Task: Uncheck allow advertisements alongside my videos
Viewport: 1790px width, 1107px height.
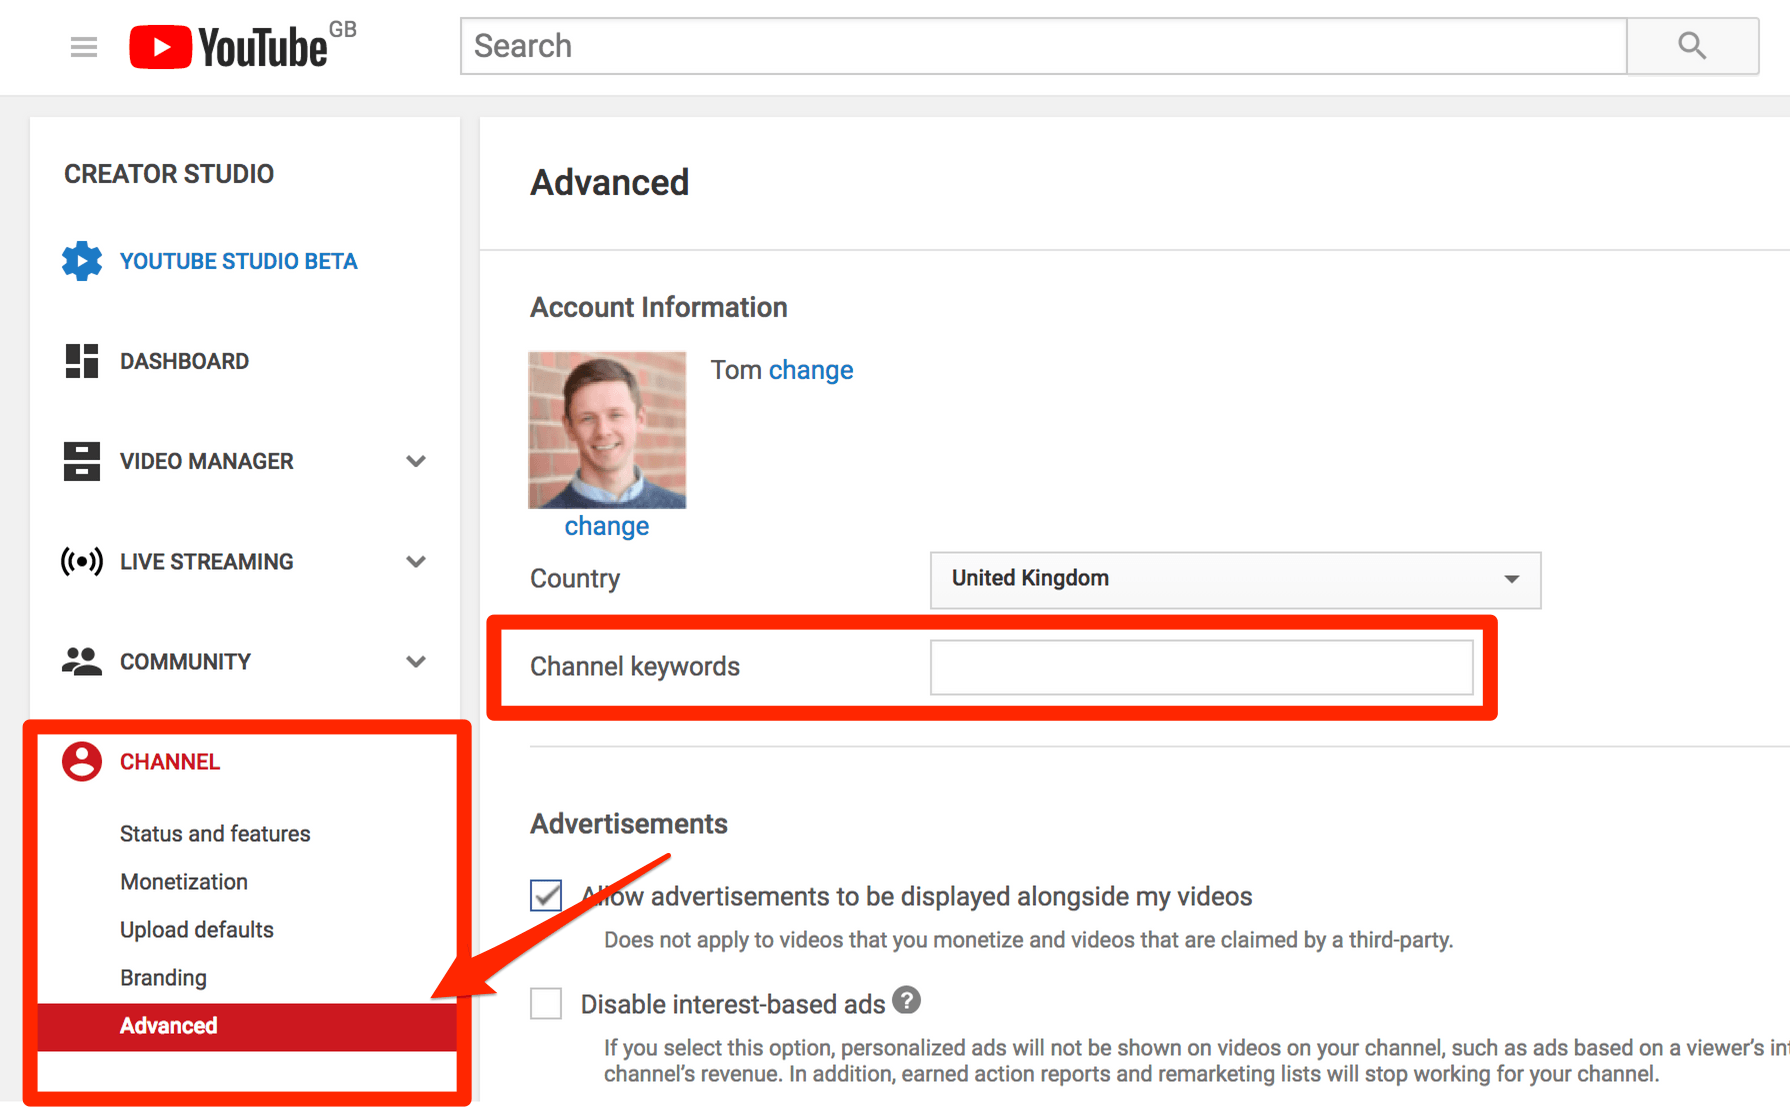Action: click(x=546, y=896)
